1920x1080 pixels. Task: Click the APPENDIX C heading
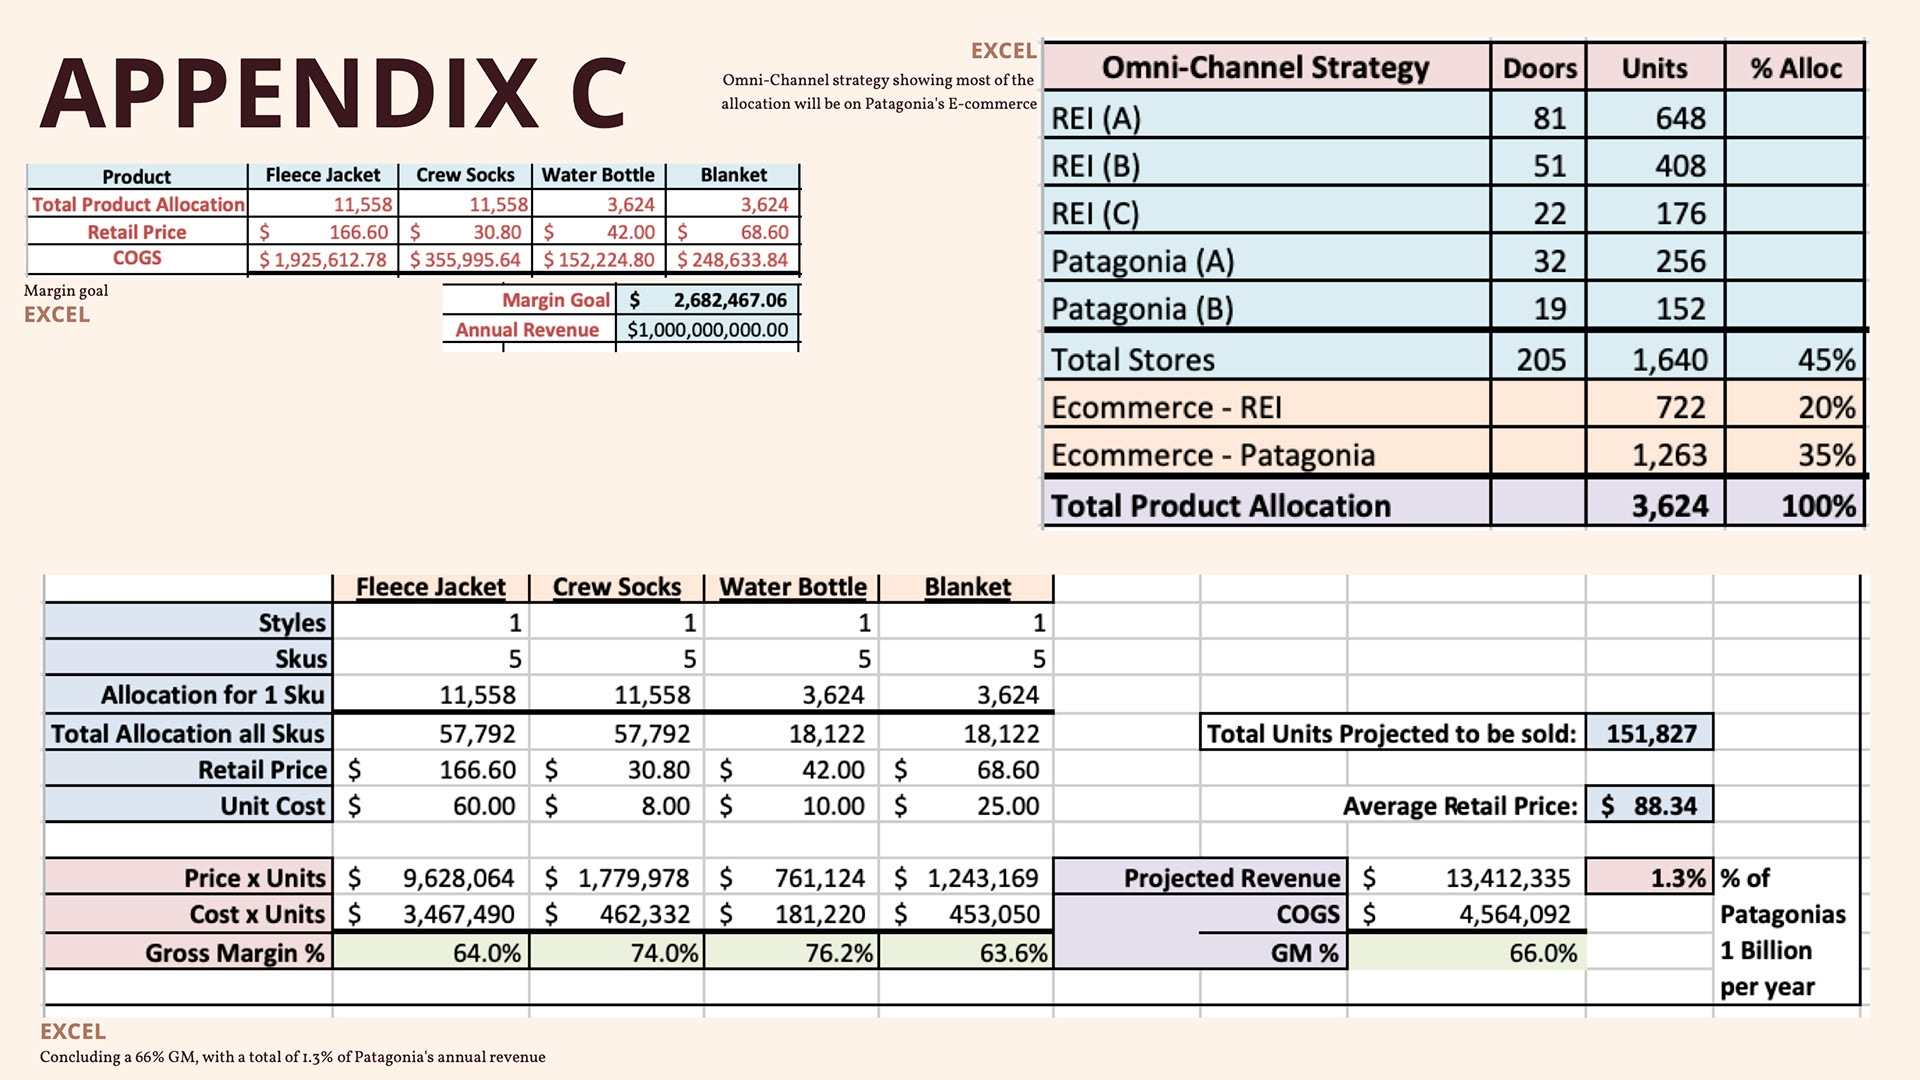[x=333, y=94]
